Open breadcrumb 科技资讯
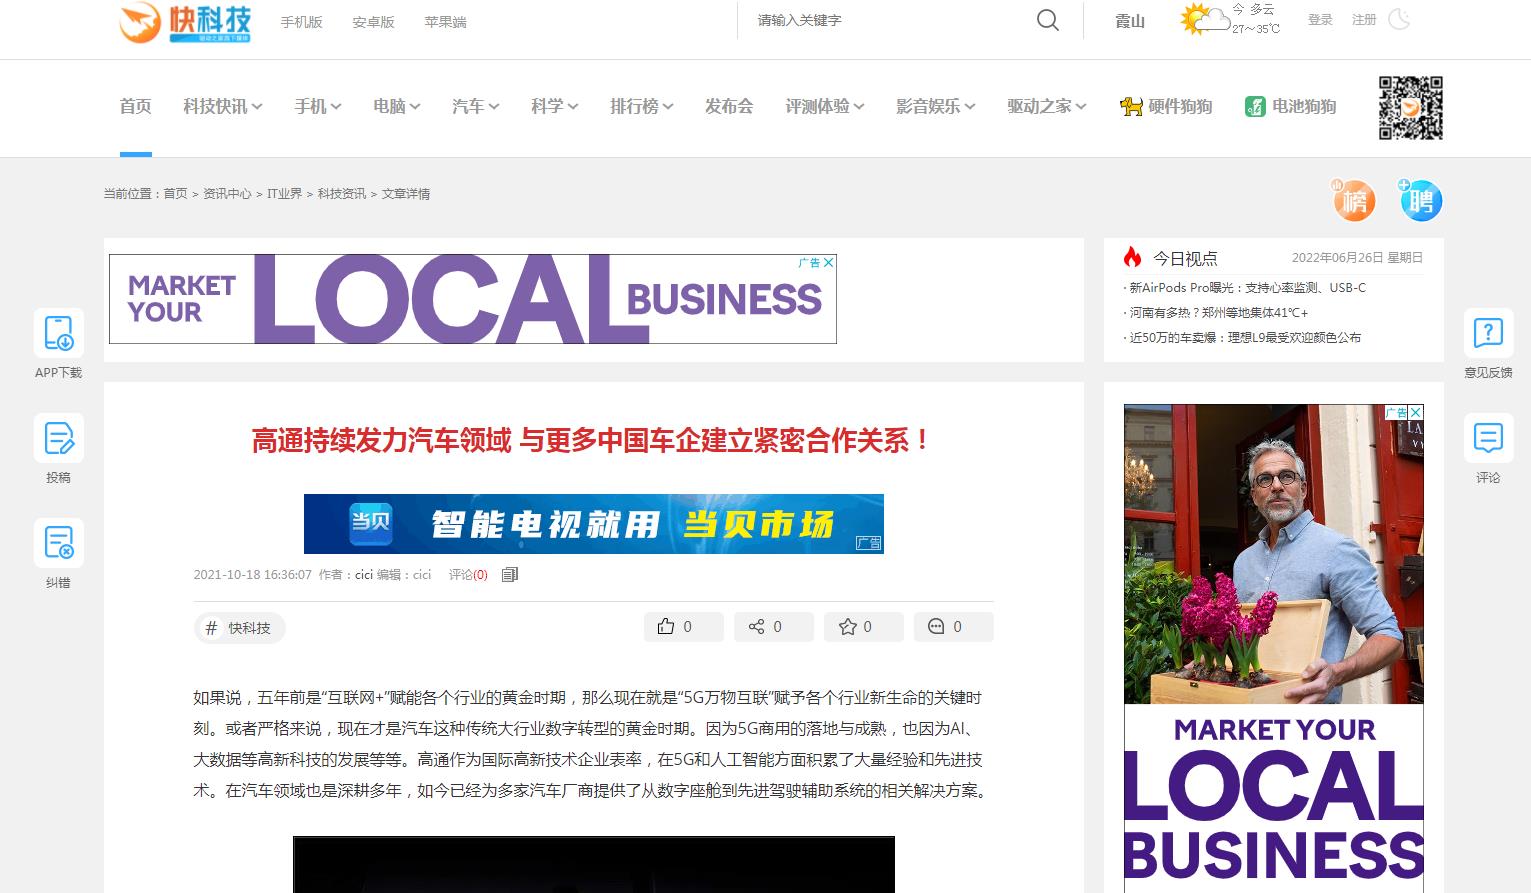This screenshot has height=893, width=1531. (x=342, y=194)
